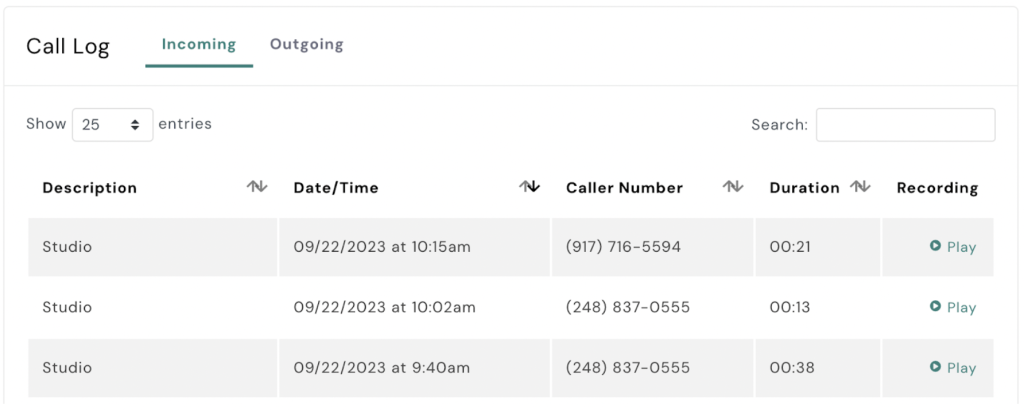1024x413 pixels.
Task: Click the Duration column header
Action: (x=804, y=188)
